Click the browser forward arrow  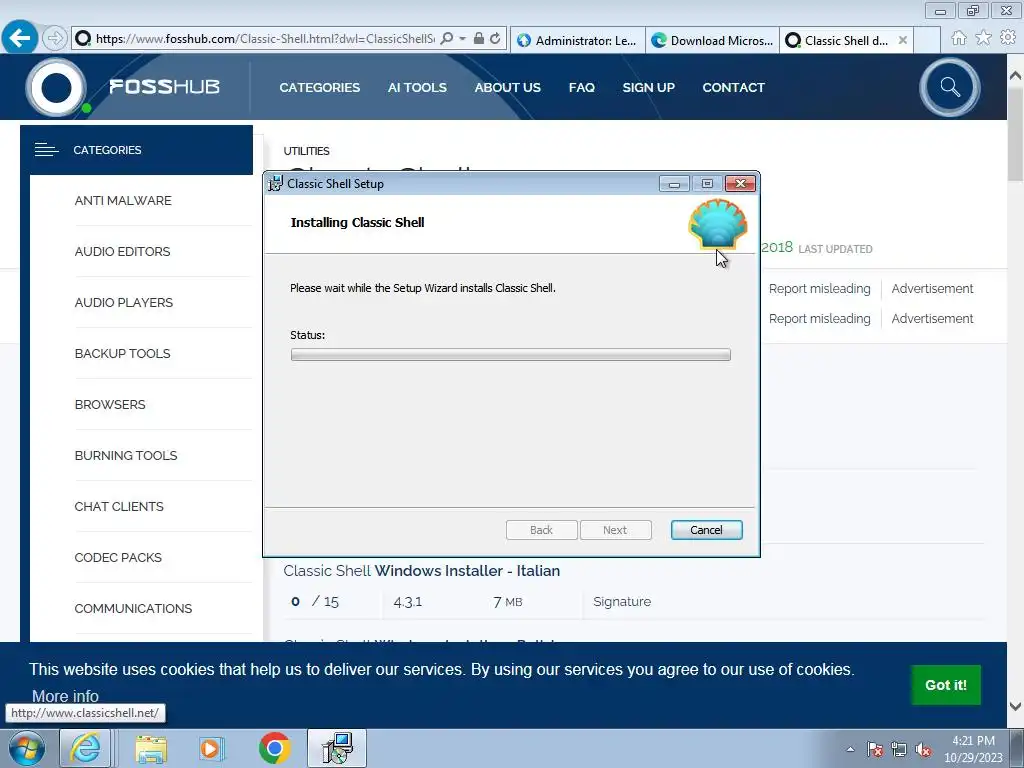55,39
